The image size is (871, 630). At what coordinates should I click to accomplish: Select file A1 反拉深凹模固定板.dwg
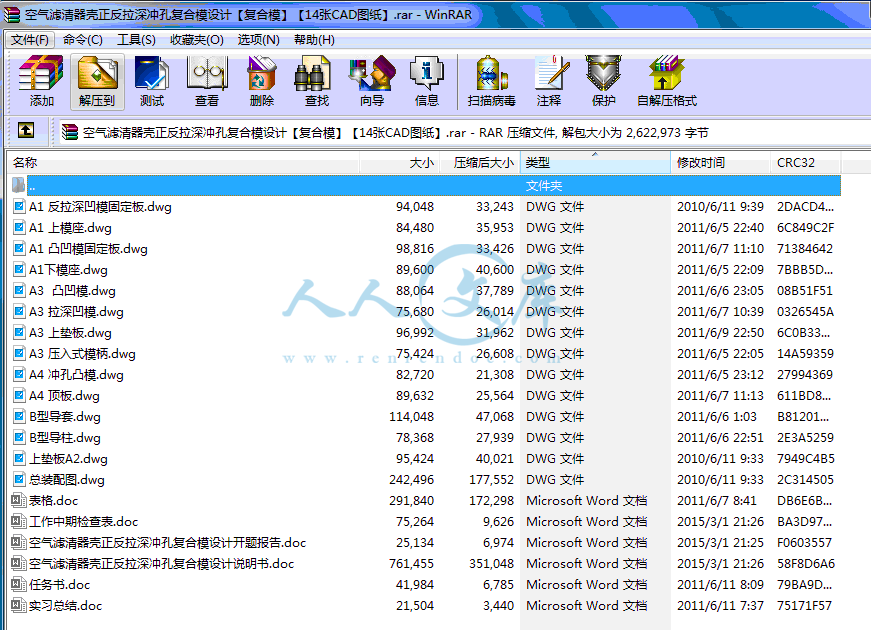click(100, 207)
